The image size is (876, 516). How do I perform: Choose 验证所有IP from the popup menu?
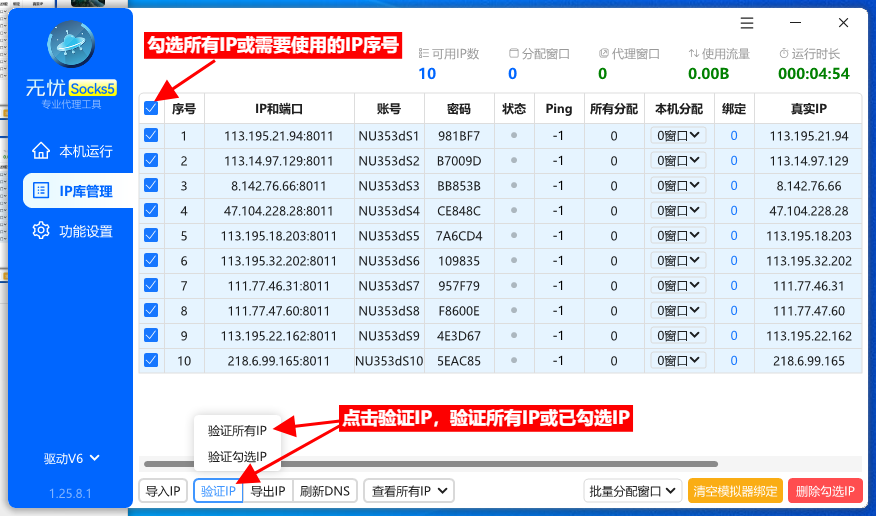[x=237, y=431]
